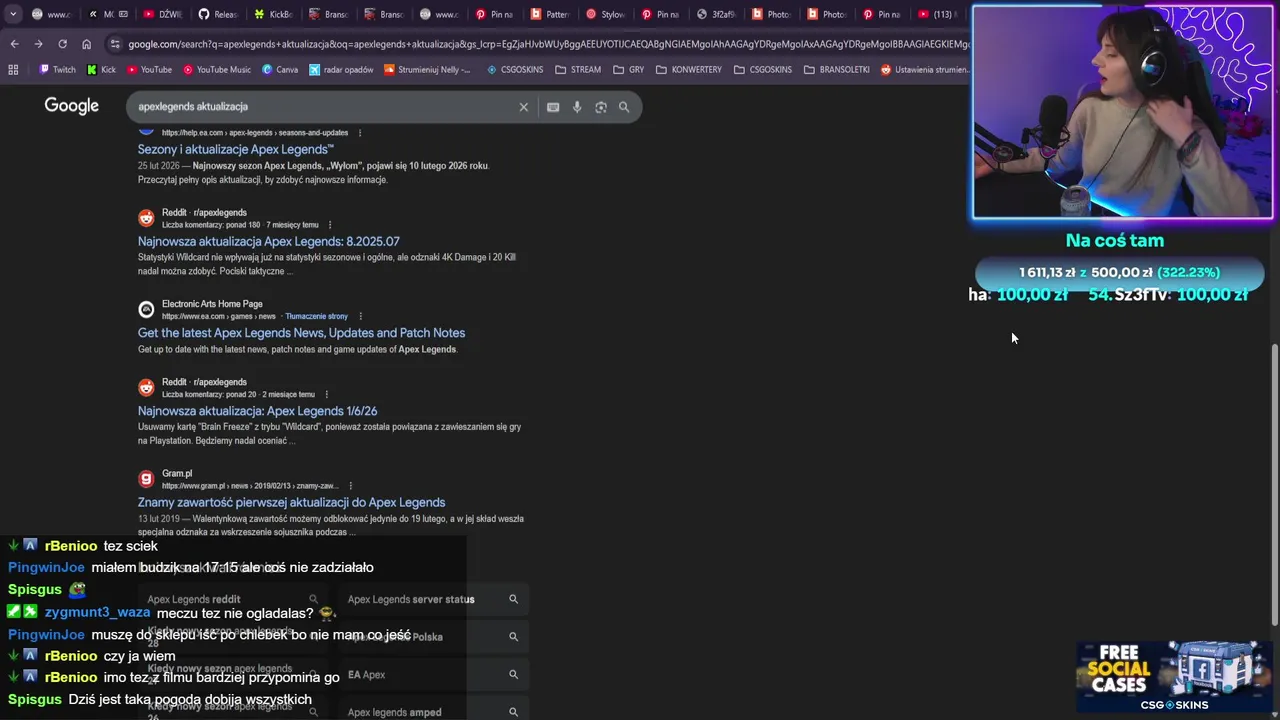Go forward with the browser forward arrow
Viewport: 1280px width, 720px height.
tap(38, 44)
